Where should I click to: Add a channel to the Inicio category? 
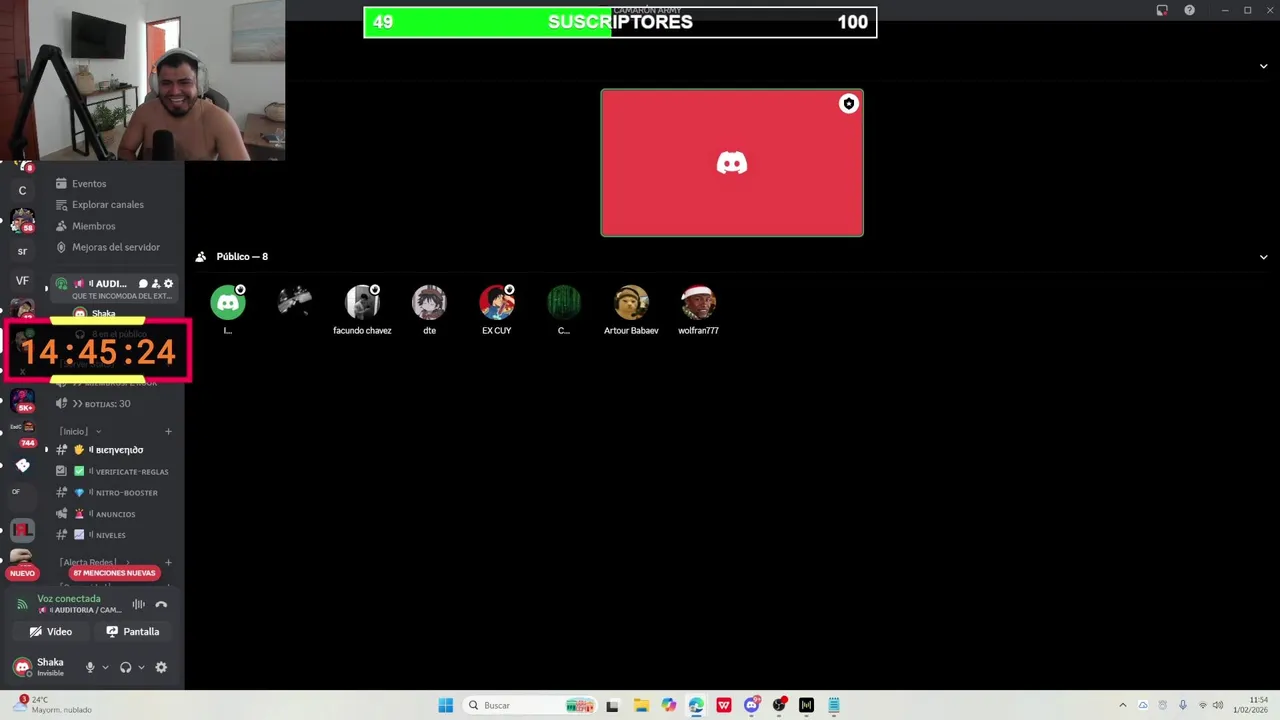coord(168,431)
